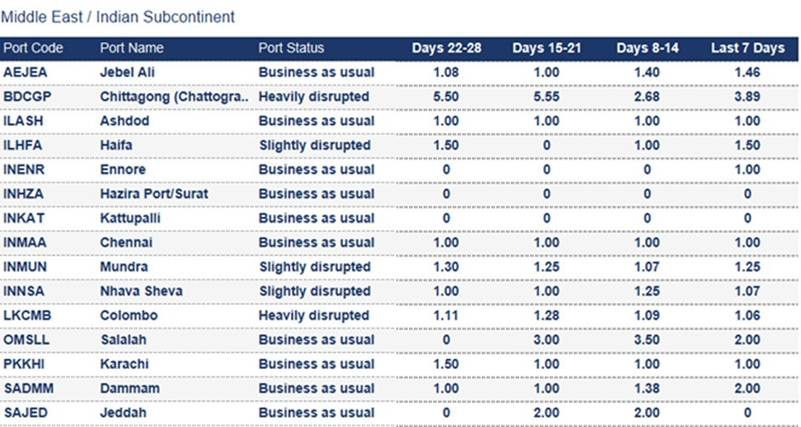The height and width of the screenshot is (427, 801).
Task: Click the Middle East / Indian Subcontinent heading
Action: tap(118, 17)
